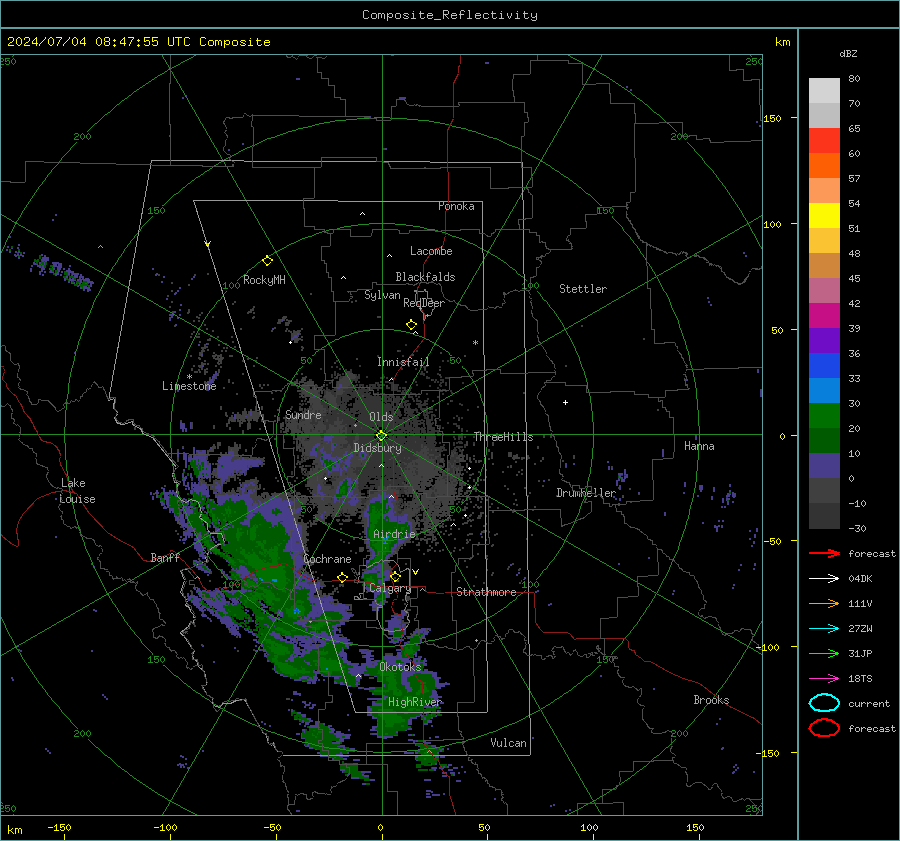The image size is (900, 841).
Task: Click the Didsbury label
Action: [377, 448]
